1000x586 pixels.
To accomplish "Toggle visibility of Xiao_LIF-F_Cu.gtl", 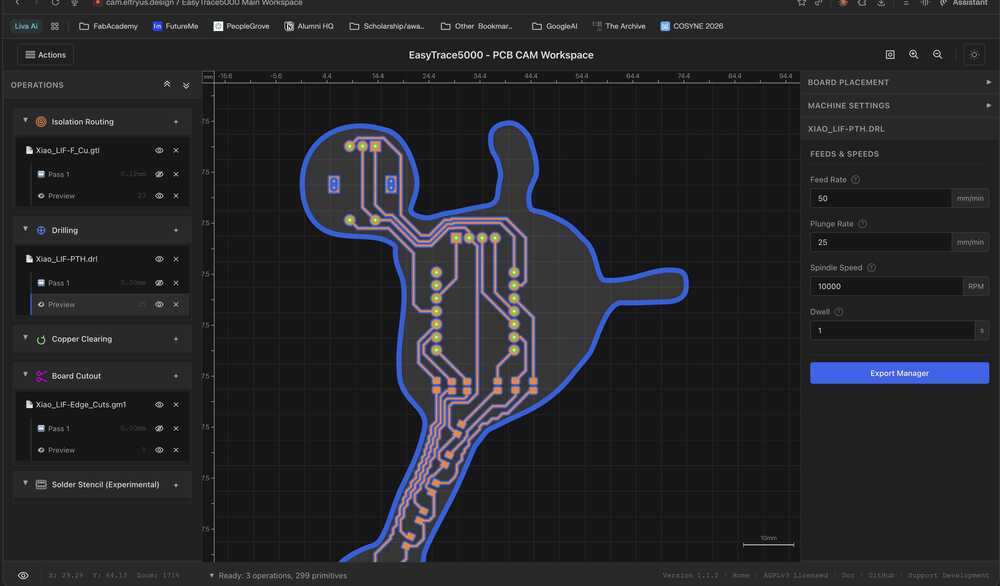I will click(x=159, y=150).
